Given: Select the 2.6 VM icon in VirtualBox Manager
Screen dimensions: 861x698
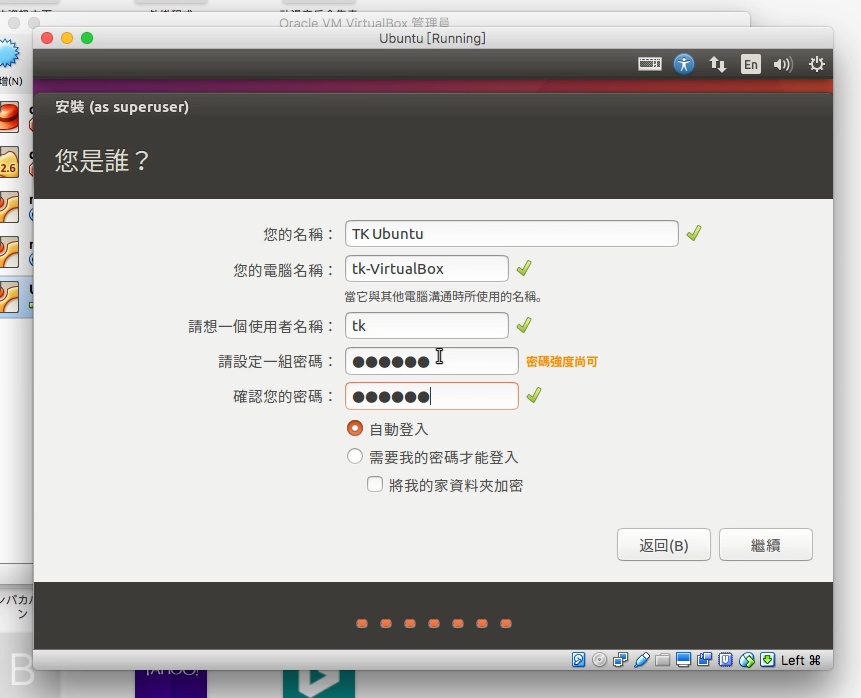Looking at the screenshot, I should coord(9,163).
